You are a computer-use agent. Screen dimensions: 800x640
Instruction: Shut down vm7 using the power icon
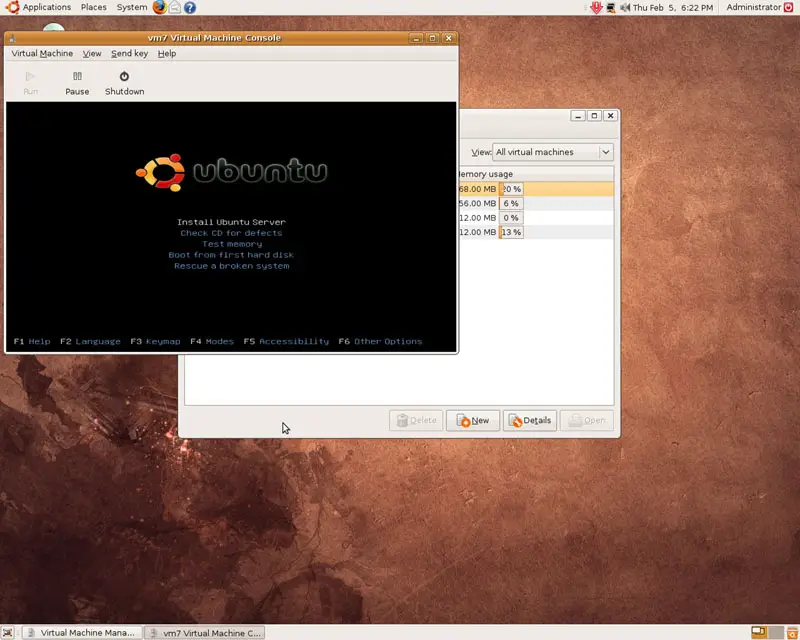point(124,83)
